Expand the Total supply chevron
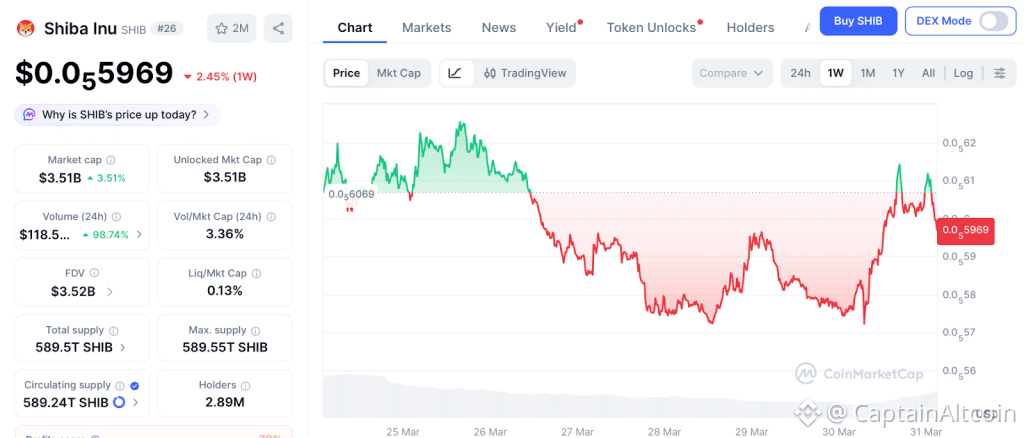The height and width of the screenshot is (438, 1024). coord(123,348)
